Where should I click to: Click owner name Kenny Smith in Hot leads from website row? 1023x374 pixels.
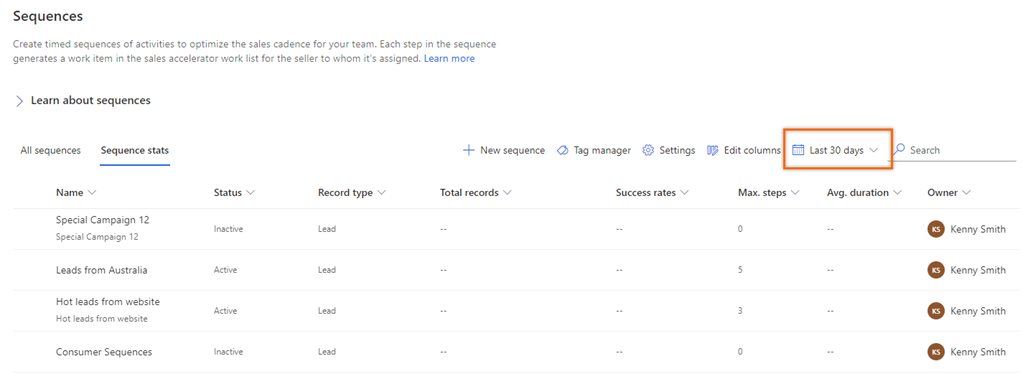tap(978, 311)
